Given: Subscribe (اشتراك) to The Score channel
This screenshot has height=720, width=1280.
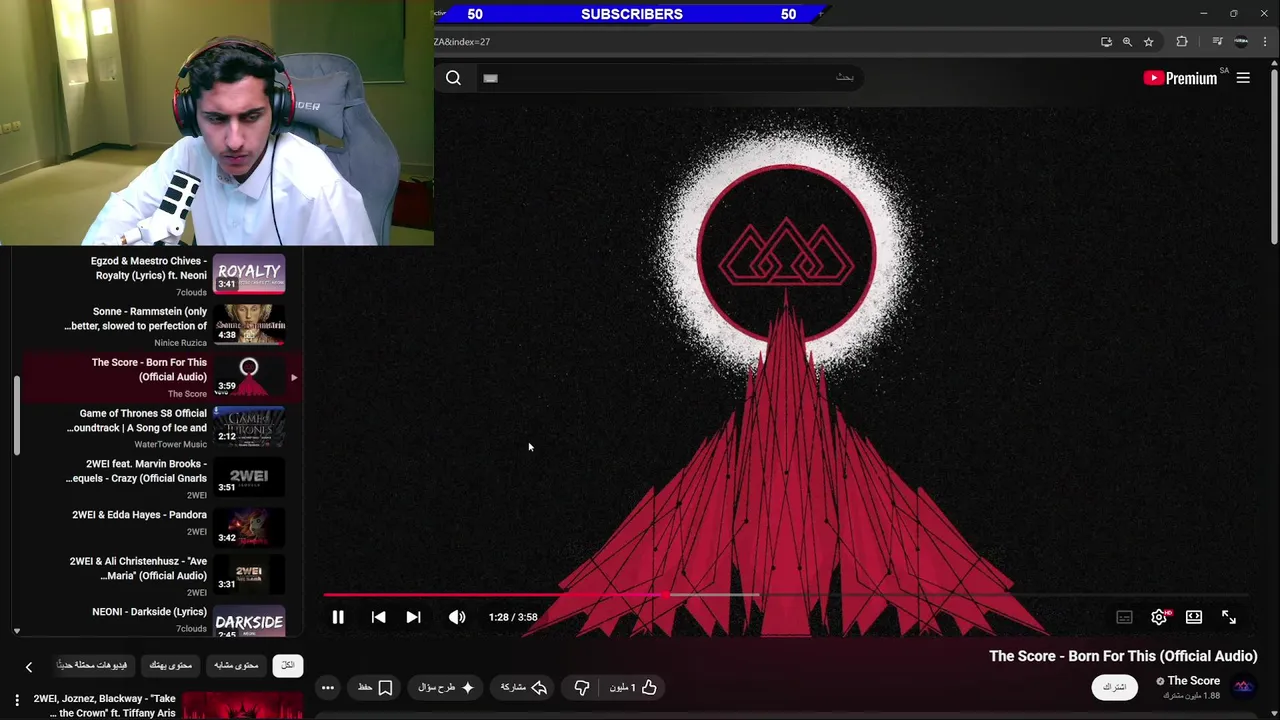Looking at the screenshot, I should [x=1114, y=687].
